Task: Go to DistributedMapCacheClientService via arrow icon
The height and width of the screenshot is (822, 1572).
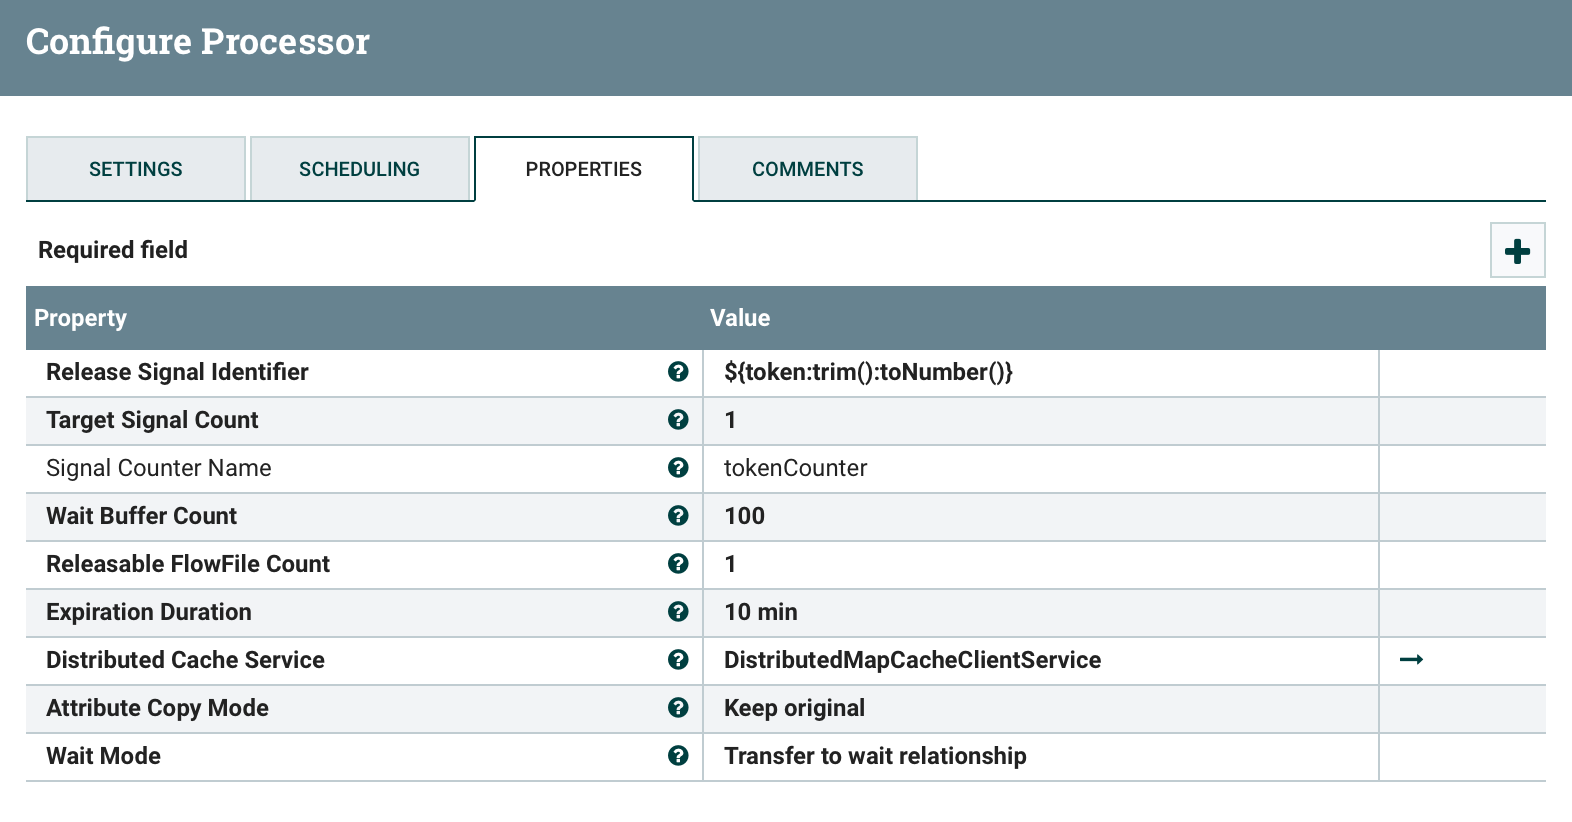Action: (1411, 660)
